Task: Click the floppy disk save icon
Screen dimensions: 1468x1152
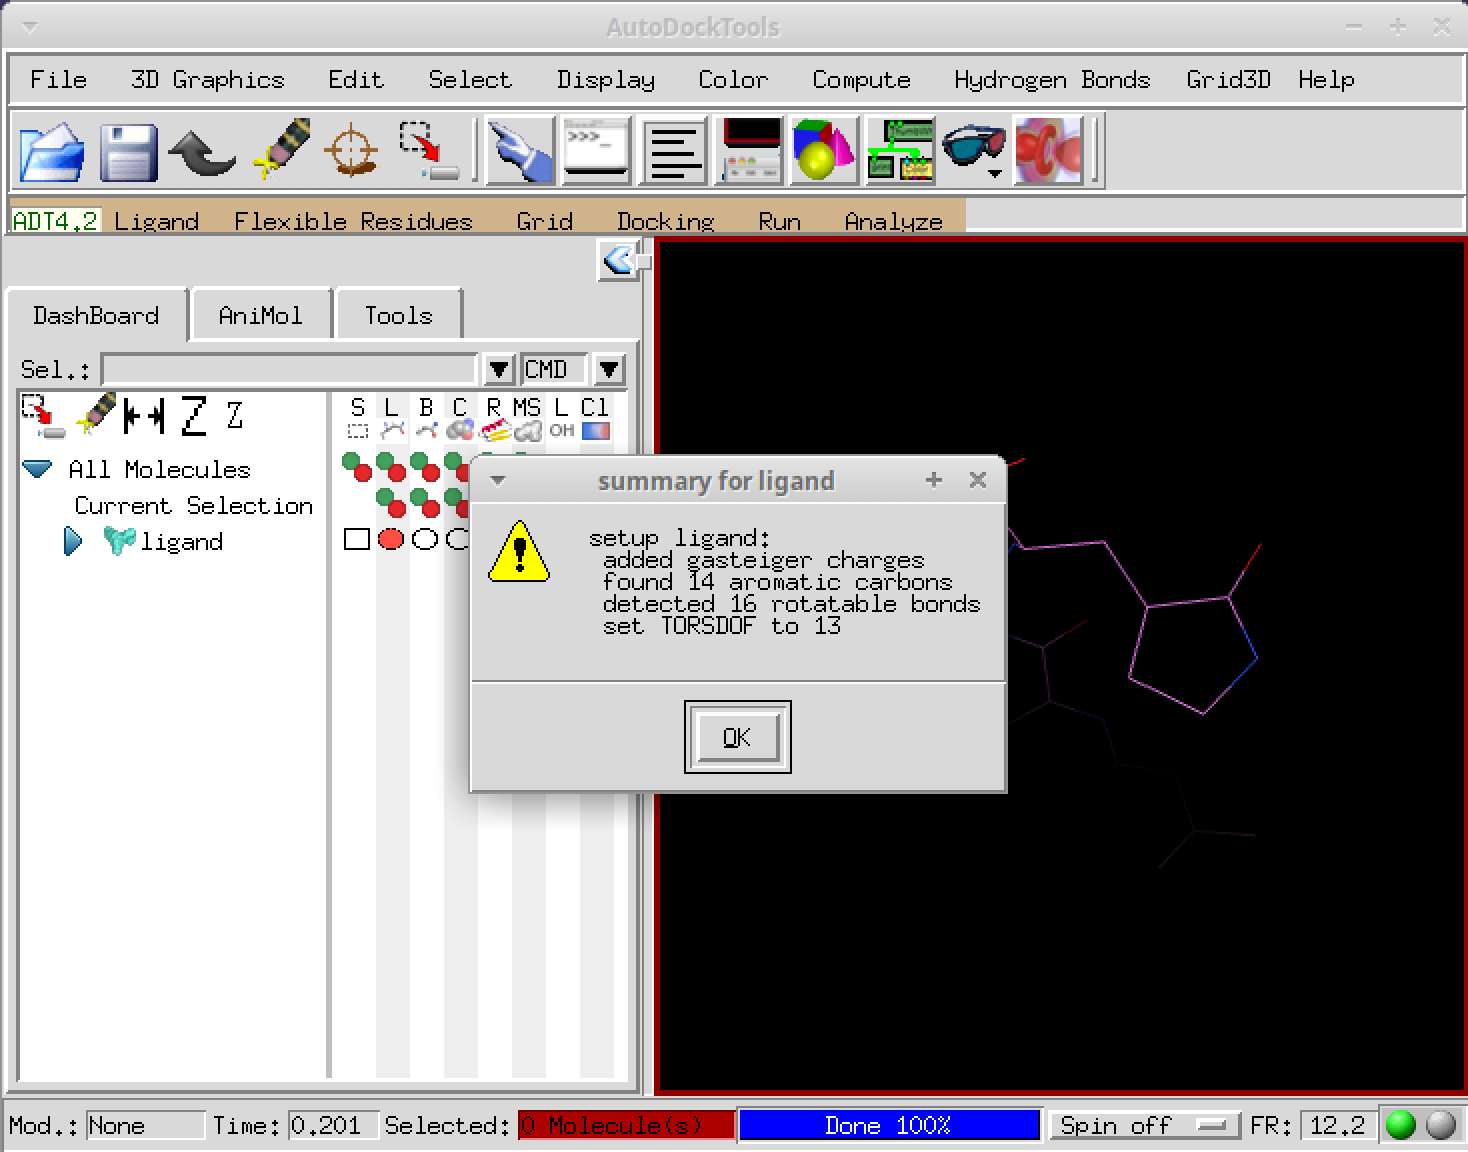Action: coord(128,151)
